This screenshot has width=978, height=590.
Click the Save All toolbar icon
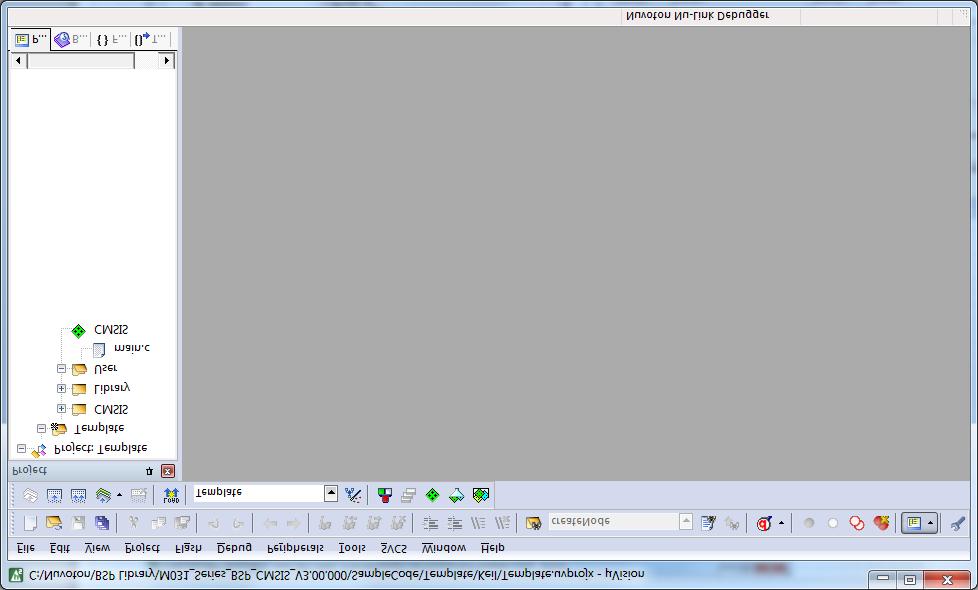(102, 522)
